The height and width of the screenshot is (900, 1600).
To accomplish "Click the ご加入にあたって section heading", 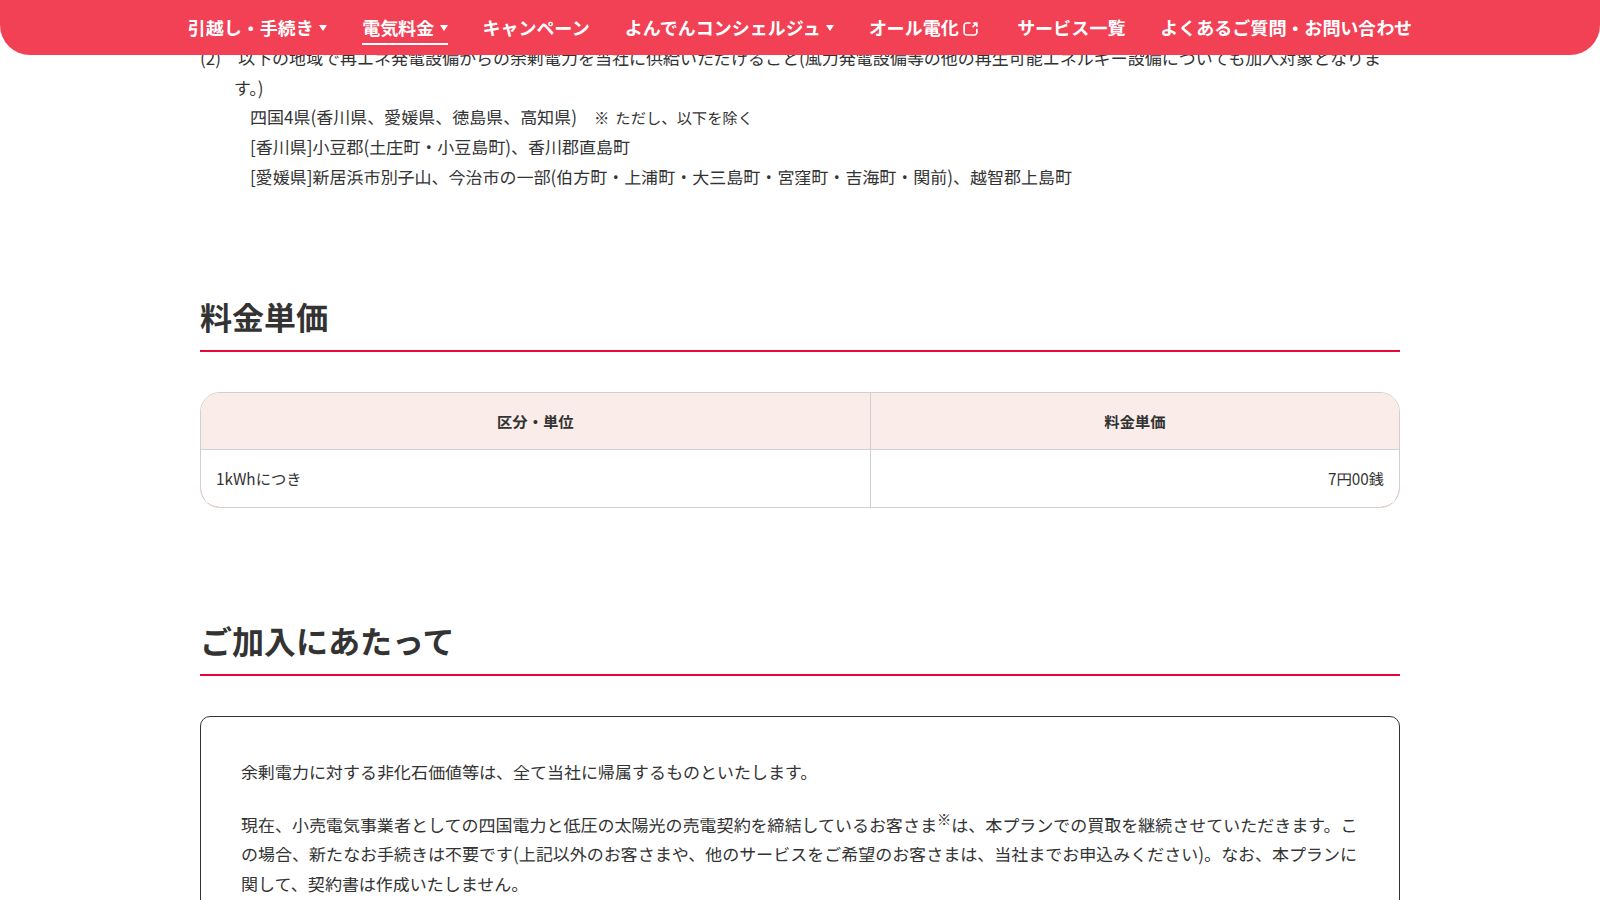I will [326, 642].
